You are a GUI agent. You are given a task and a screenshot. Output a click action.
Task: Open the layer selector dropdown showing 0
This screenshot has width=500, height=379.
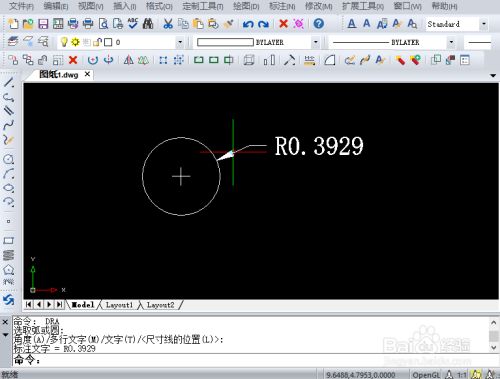[x=180, y=42]
